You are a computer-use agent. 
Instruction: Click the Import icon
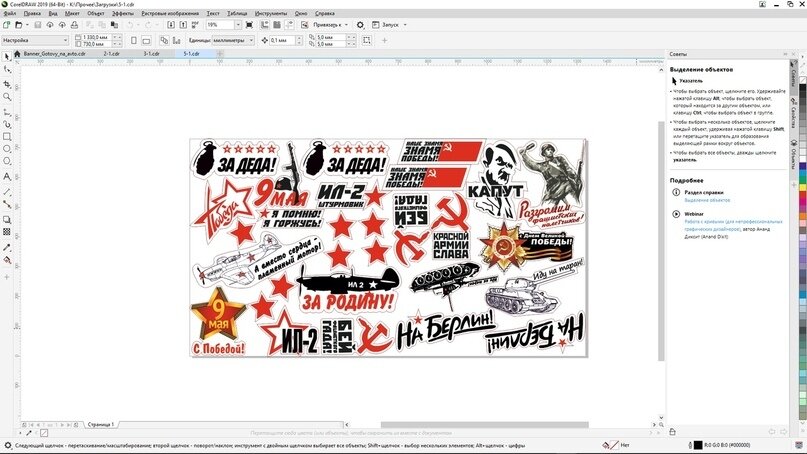tap(171, 25)
